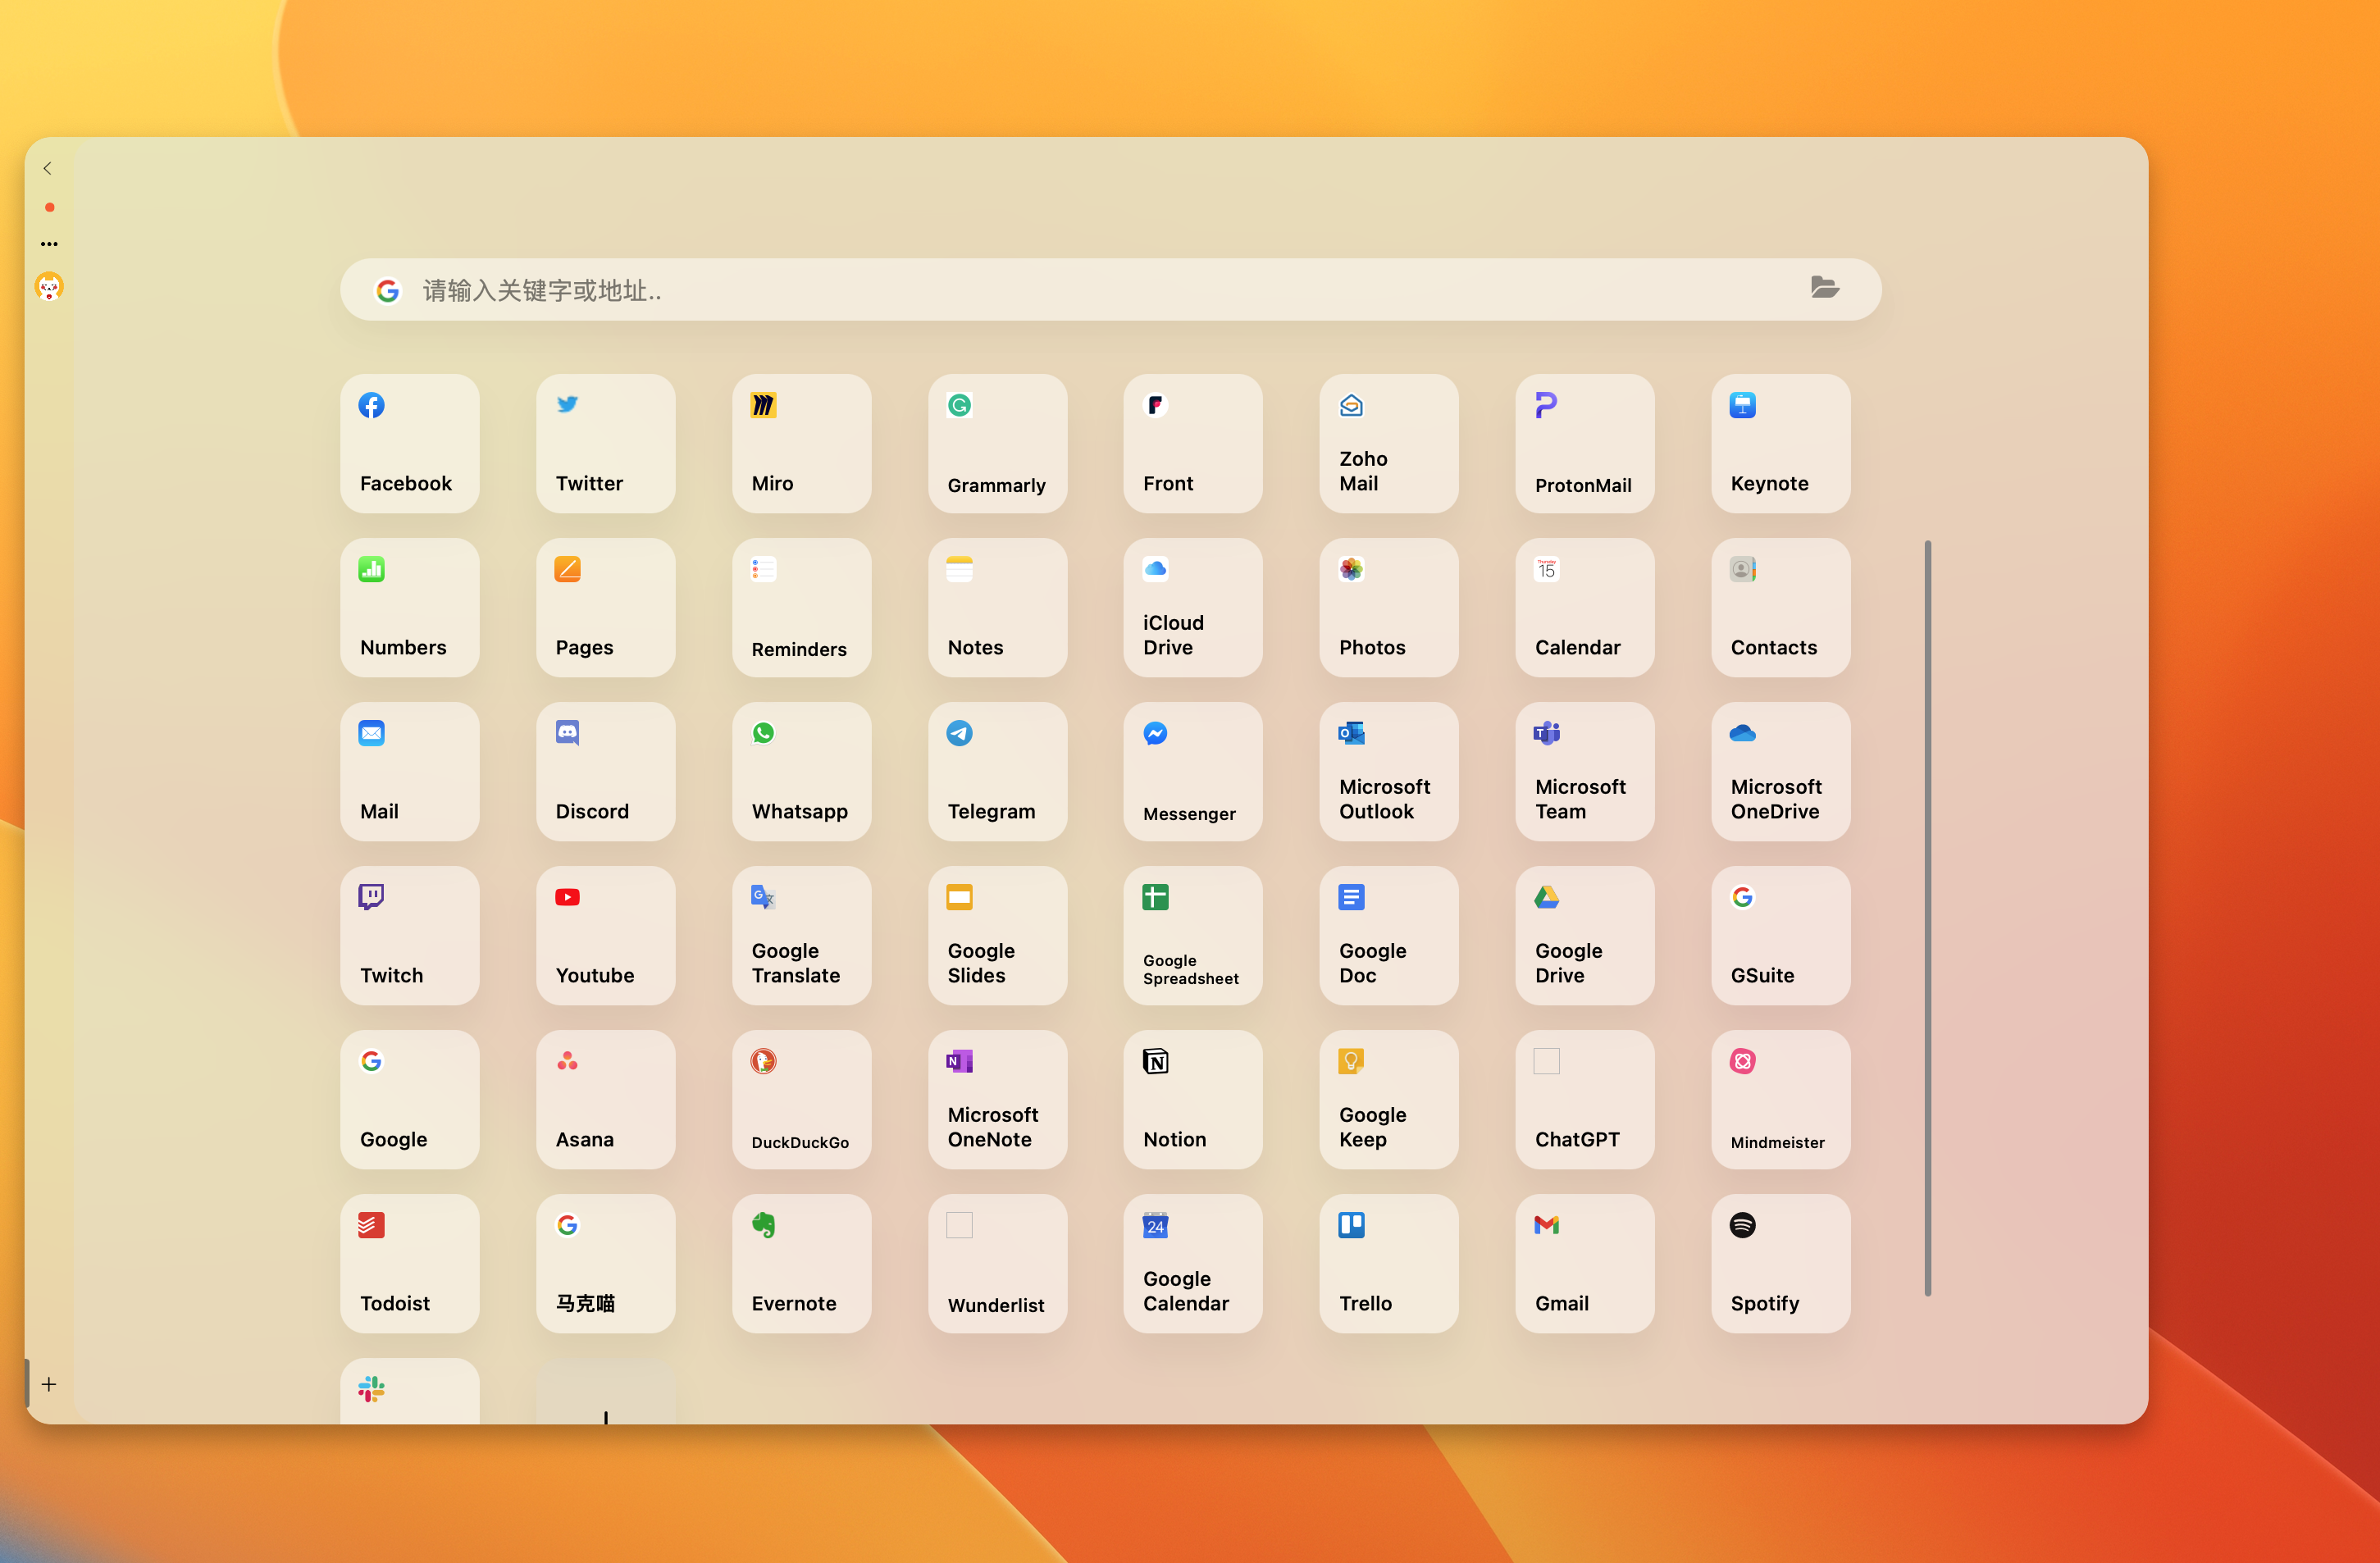Open the Telegram shortcut tile

pyautogui.click(x=997, y=770)
